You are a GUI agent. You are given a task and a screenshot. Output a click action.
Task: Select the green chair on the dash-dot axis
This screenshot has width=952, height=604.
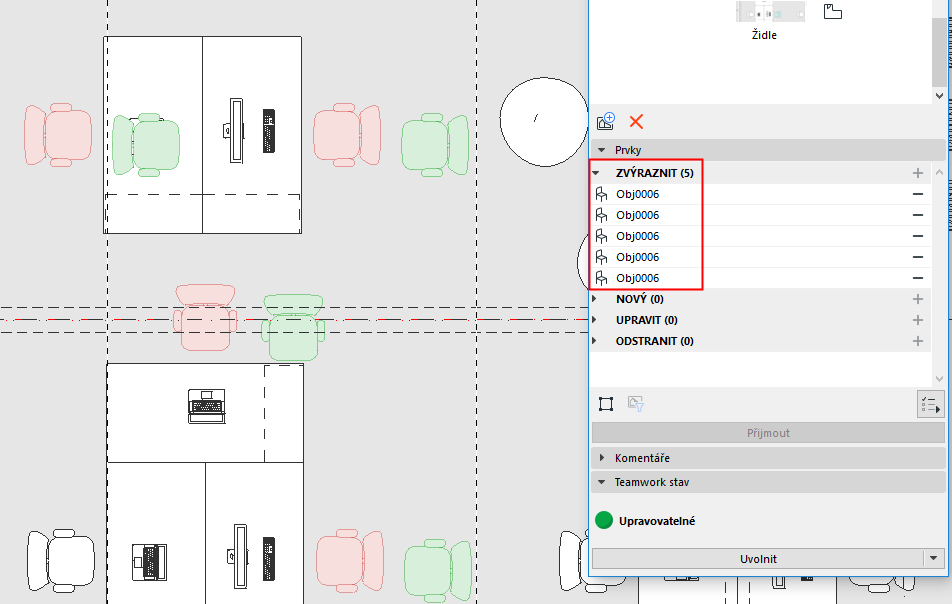[x=293, y=327]
